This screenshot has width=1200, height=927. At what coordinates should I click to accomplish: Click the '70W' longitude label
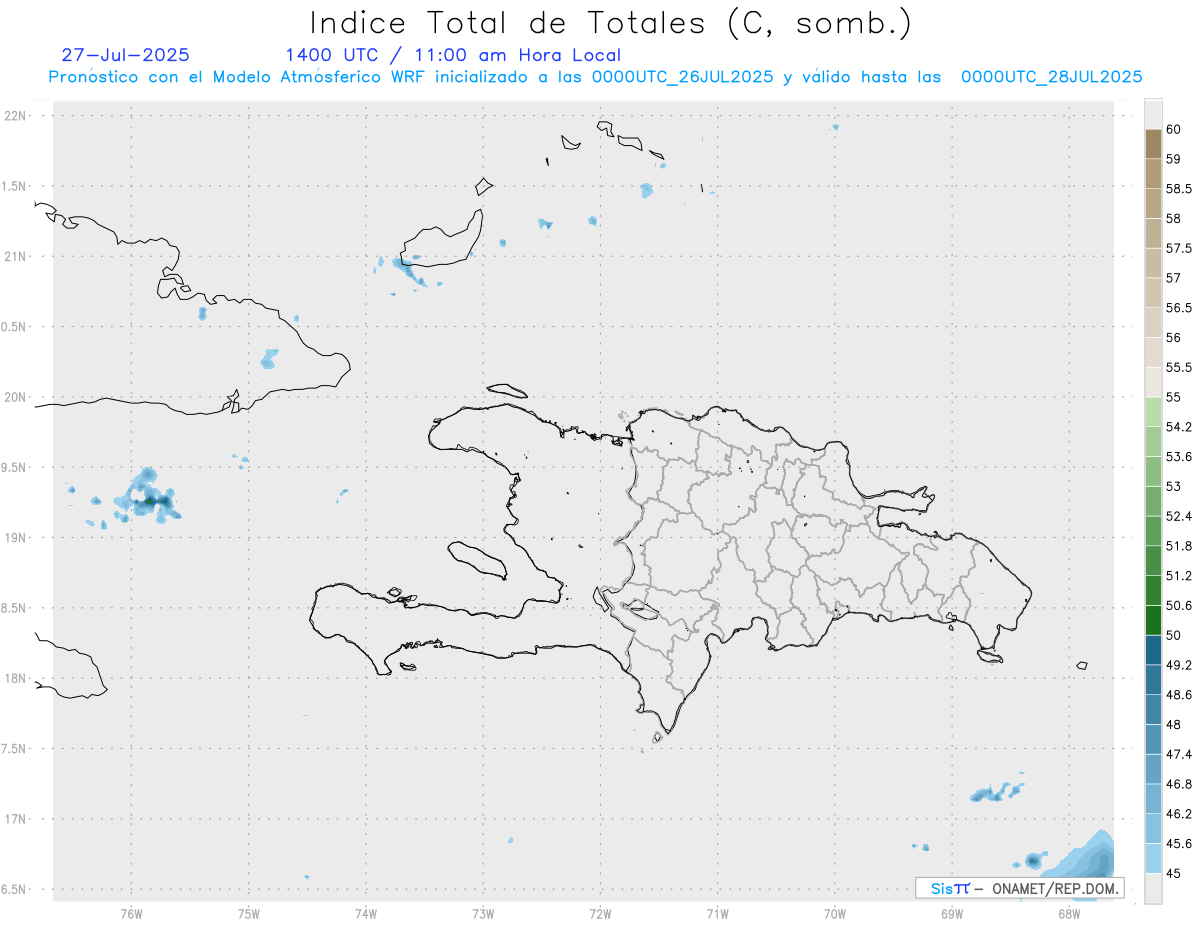pos(835,913)
